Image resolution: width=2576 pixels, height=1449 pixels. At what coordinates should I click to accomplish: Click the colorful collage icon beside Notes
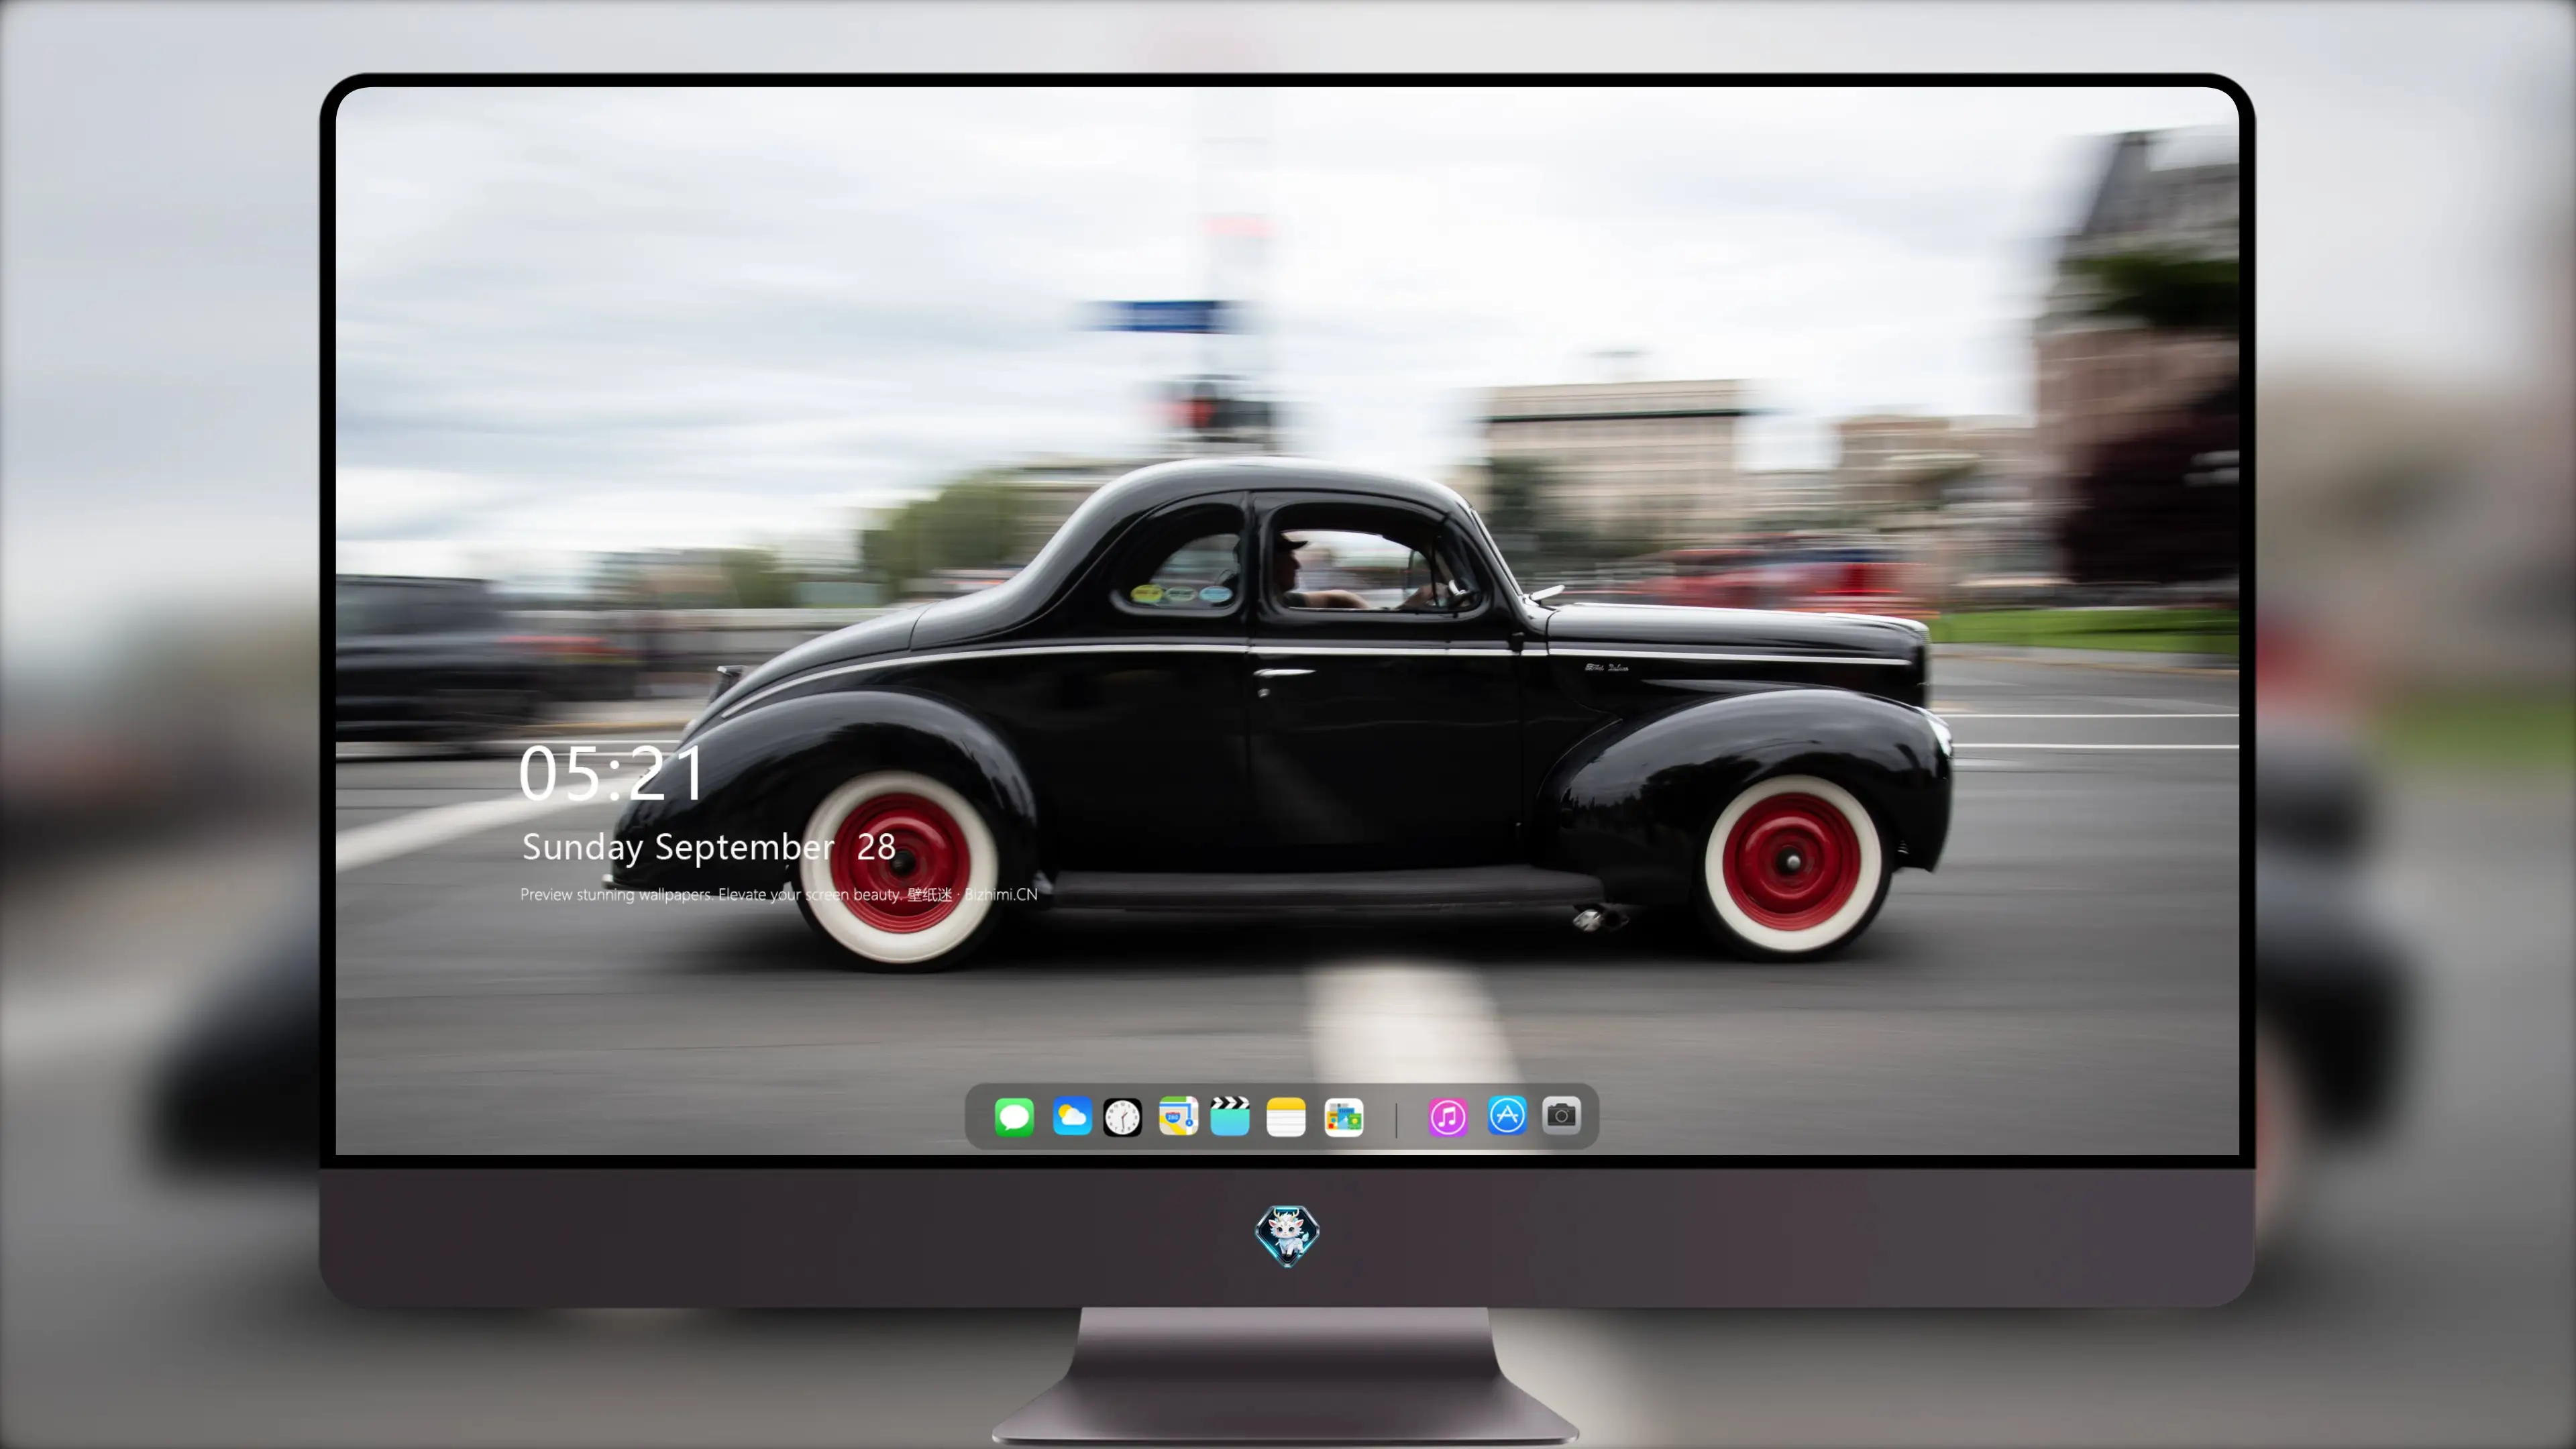coord(1344,1117)
